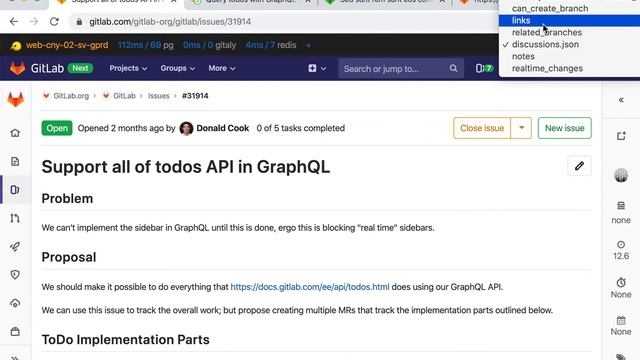This screenshot has height=360, width=640.
Task: Open the Repository sidebar icon
Action: click(15, 161)
